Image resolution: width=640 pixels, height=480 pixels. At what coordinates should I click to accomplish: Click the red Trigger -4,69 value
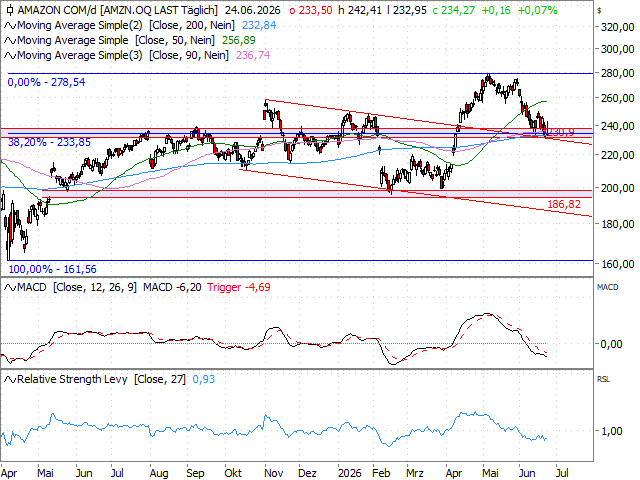pos(239,287)
